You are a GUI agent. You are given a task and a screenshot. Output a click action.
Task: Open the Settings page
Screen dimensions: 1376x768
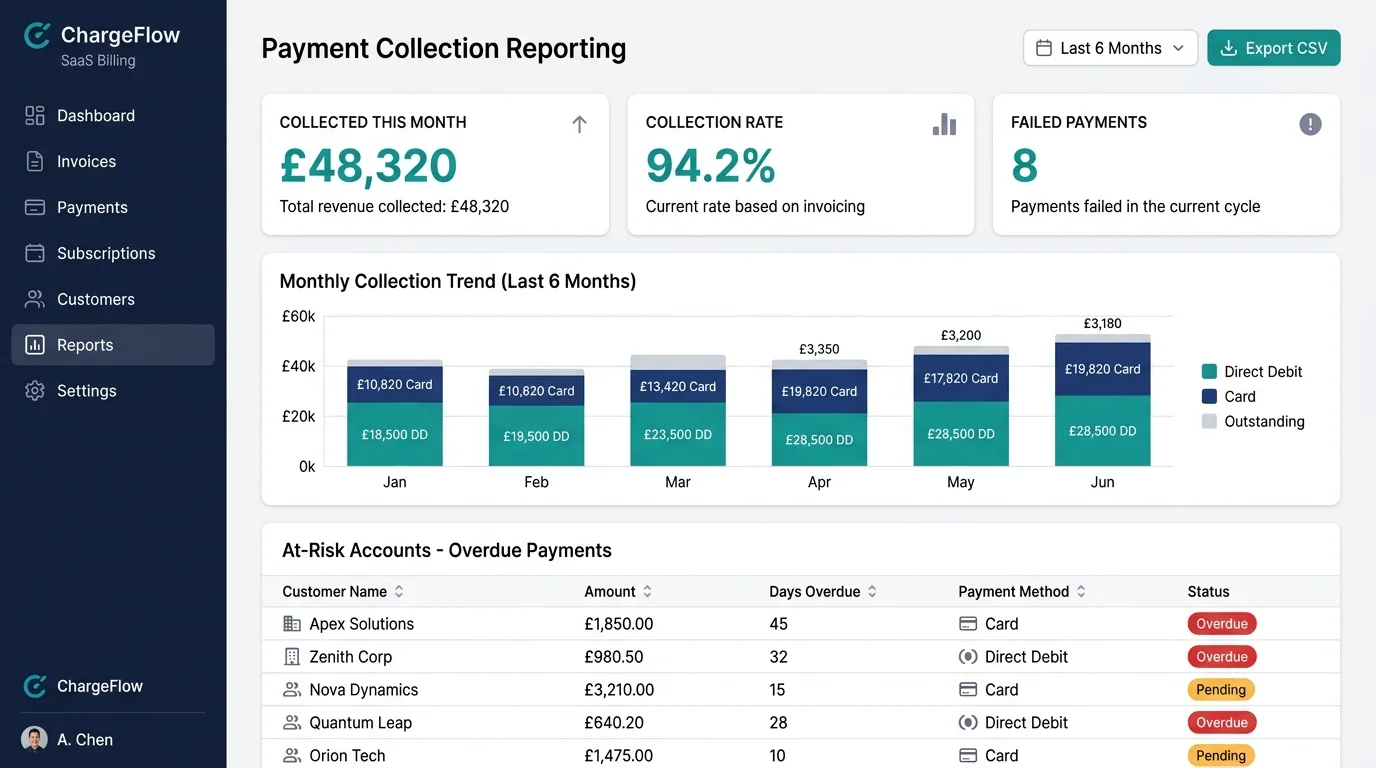(x=86, y=390)
